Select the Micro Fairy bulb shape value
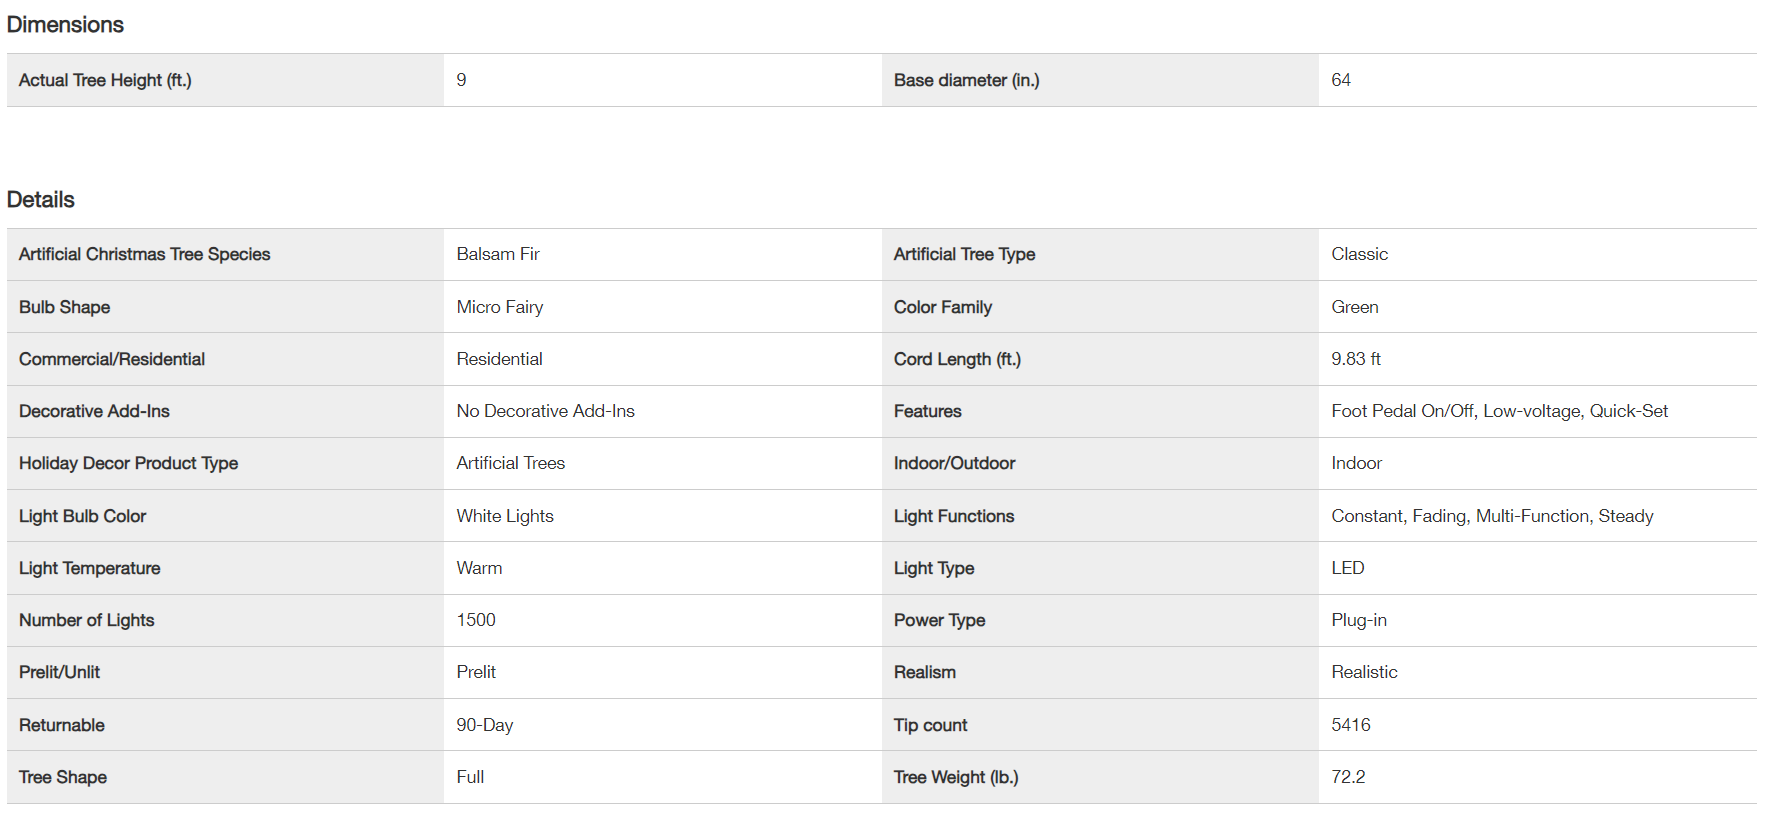 coord(500,307)
